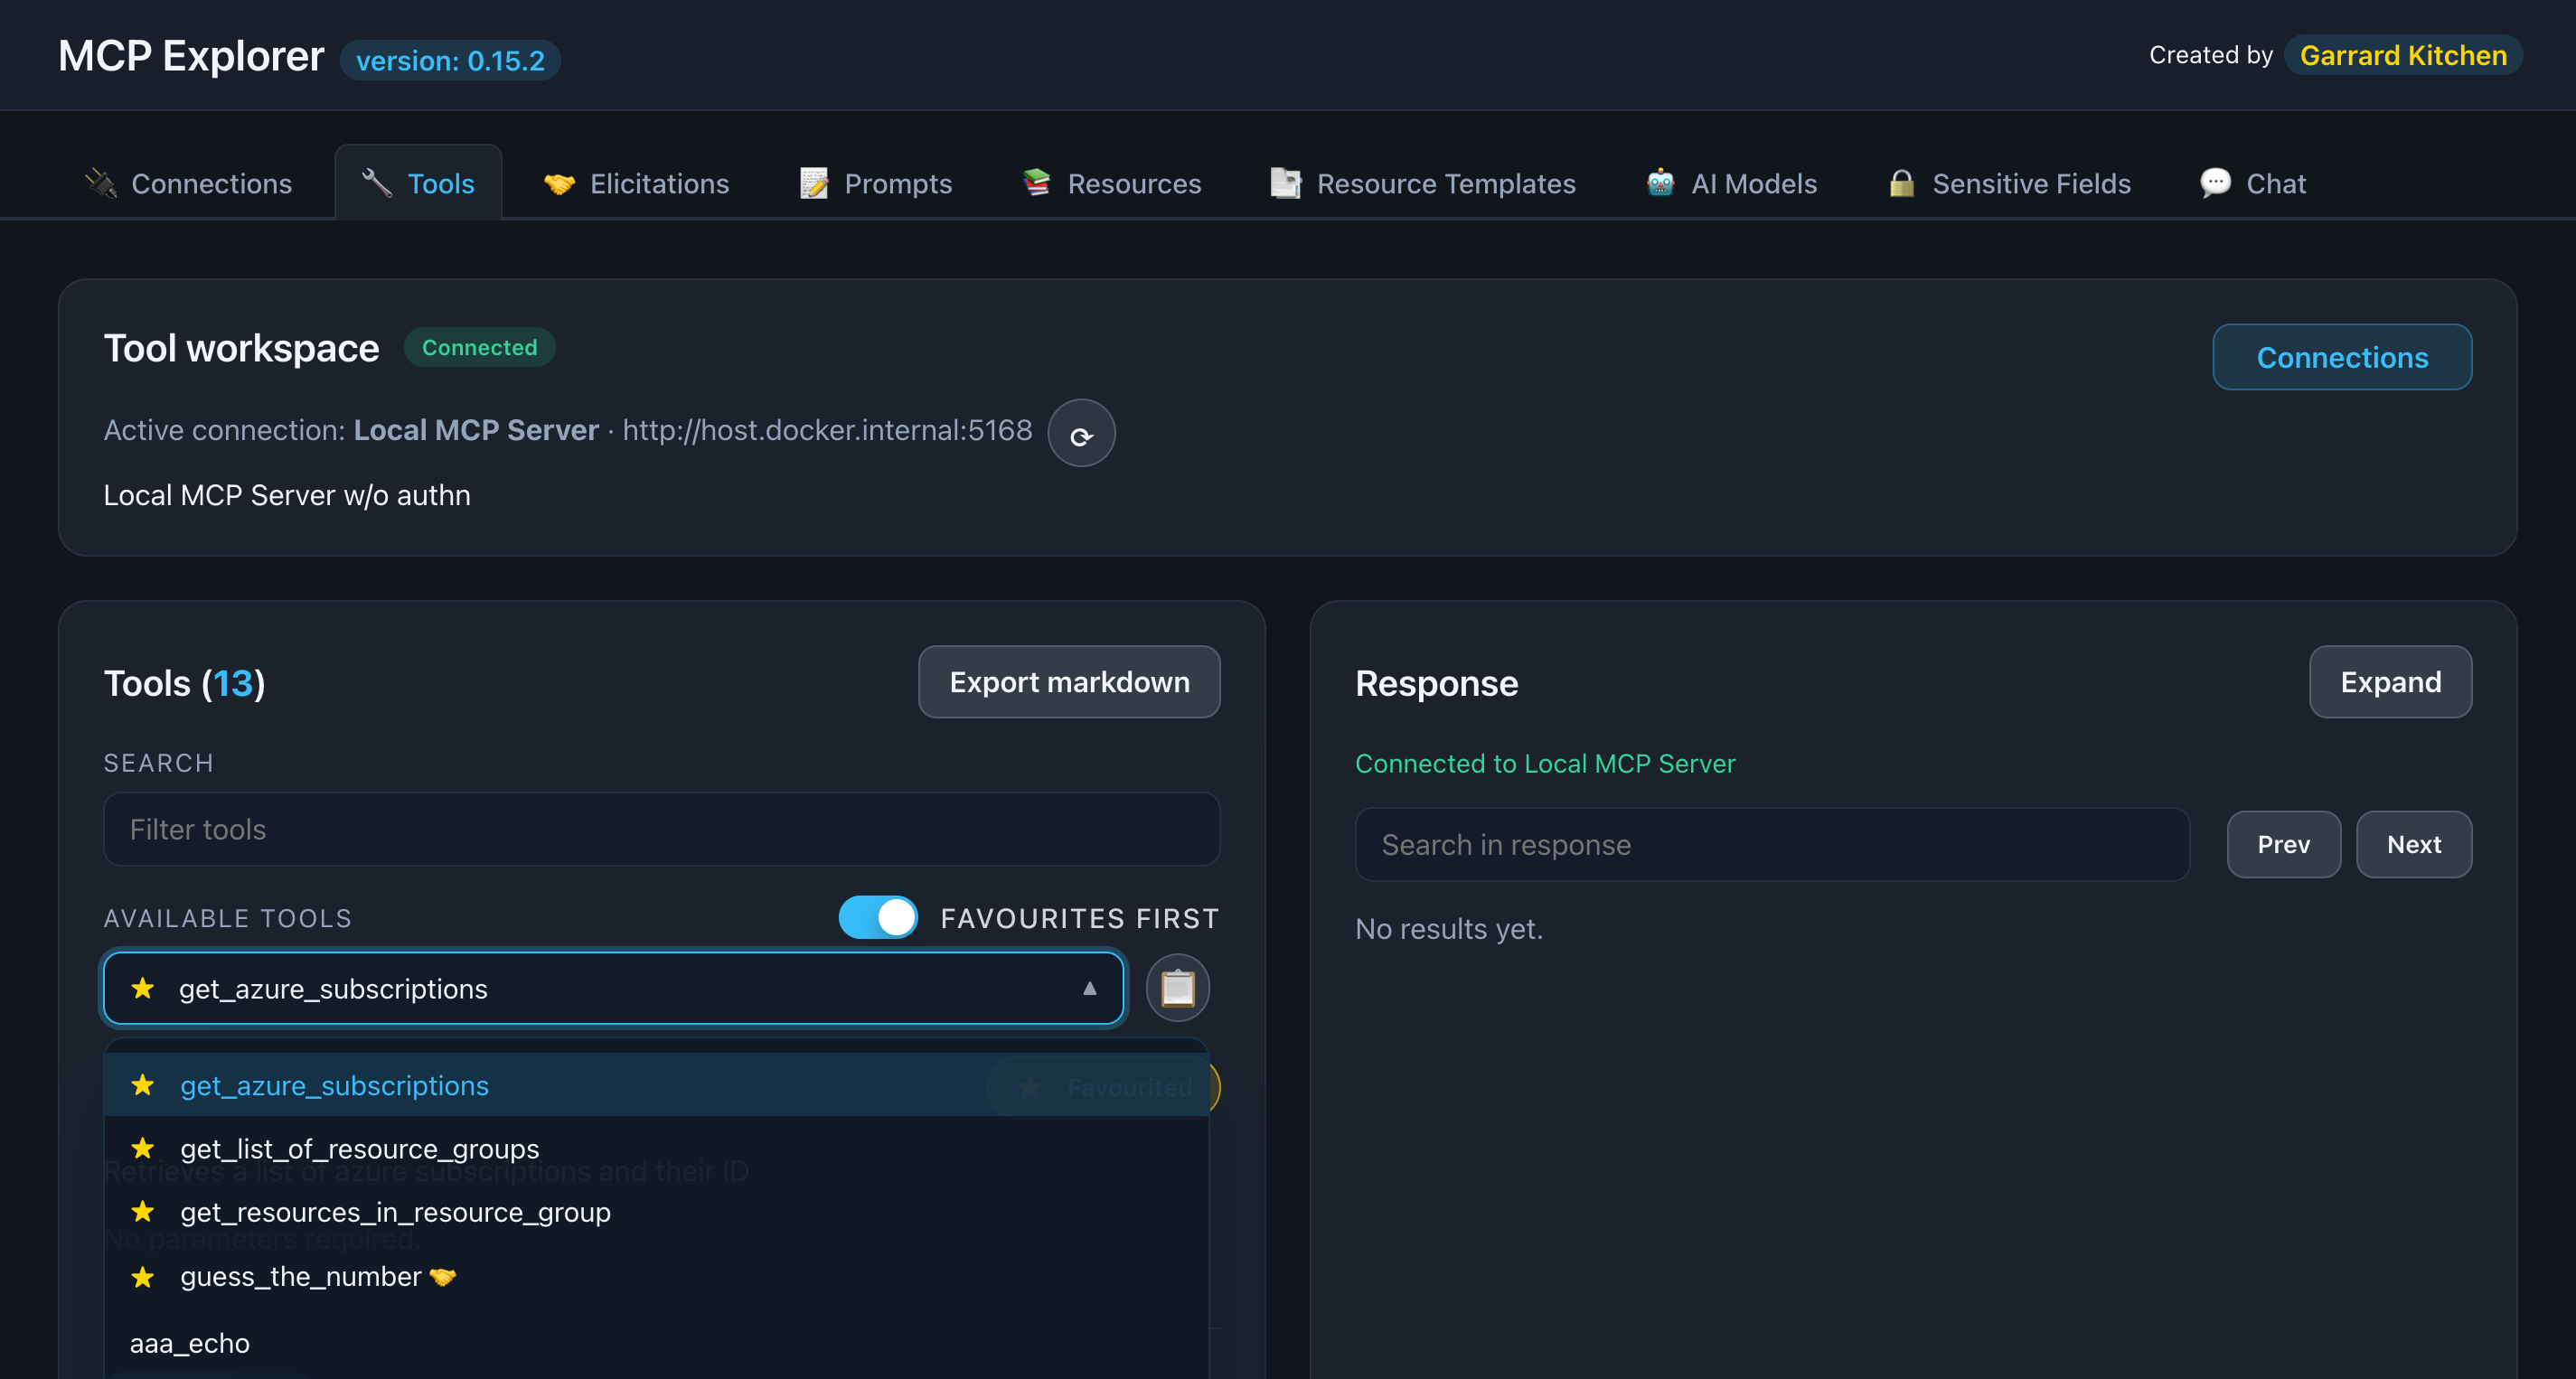Image resolution: width=2576 pixels, height=1379 pixels.
Task: Expand the Response panel
Action: tap(2389, 681)
